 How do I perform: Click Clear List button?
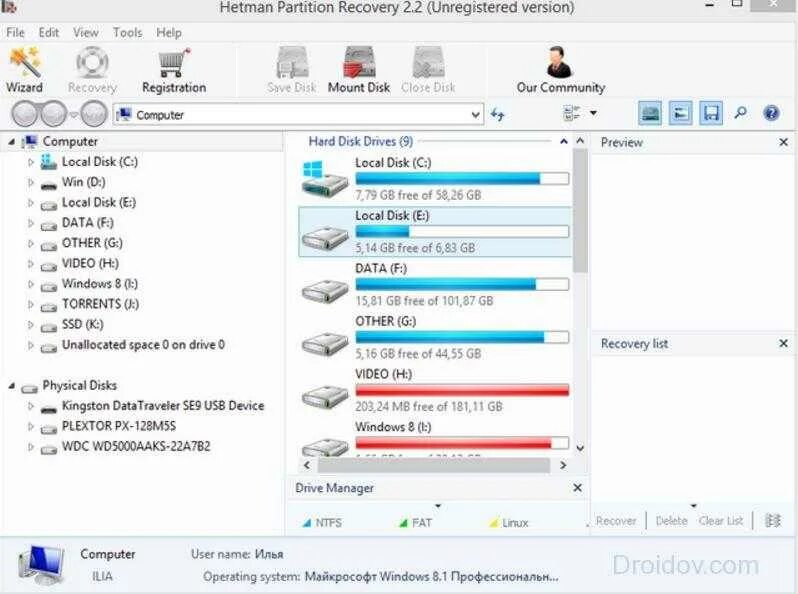721,521
